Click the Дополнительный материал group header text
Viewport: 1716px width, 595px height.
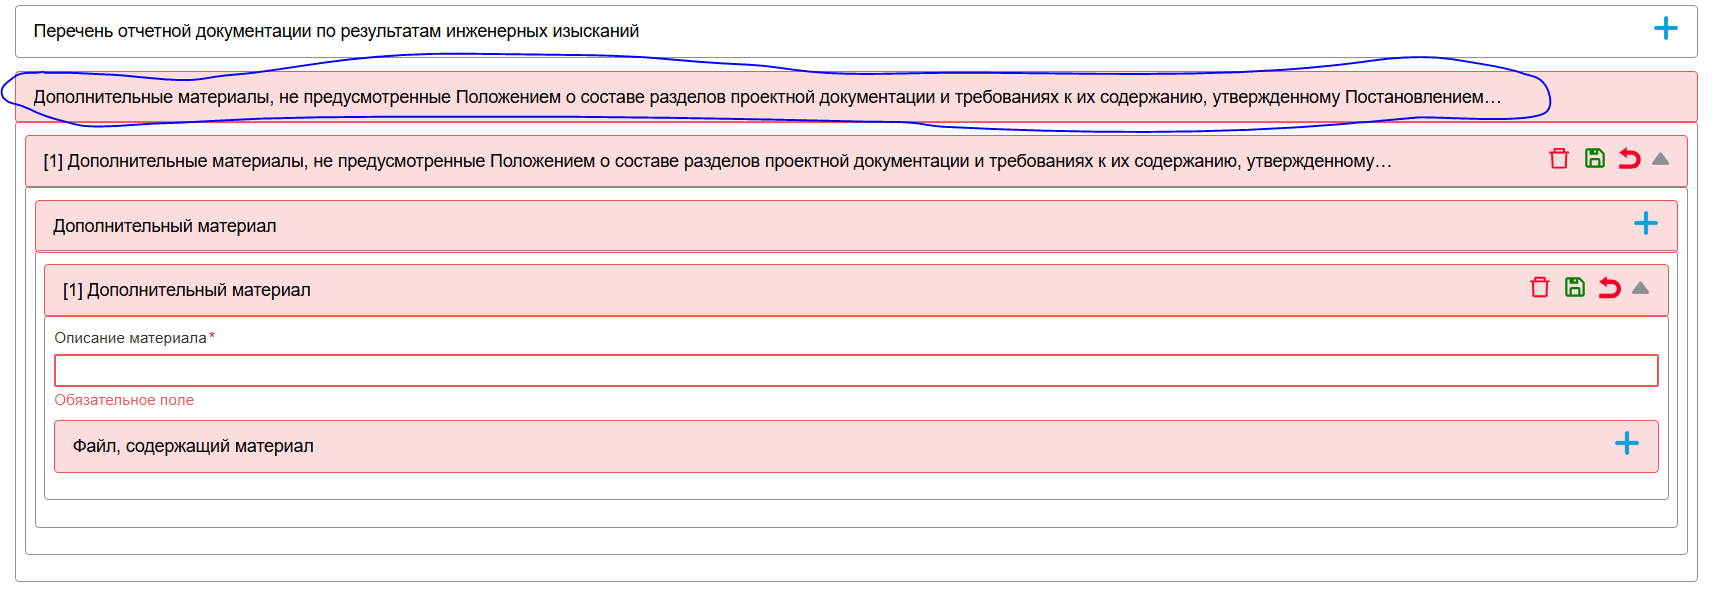(165, 226)
